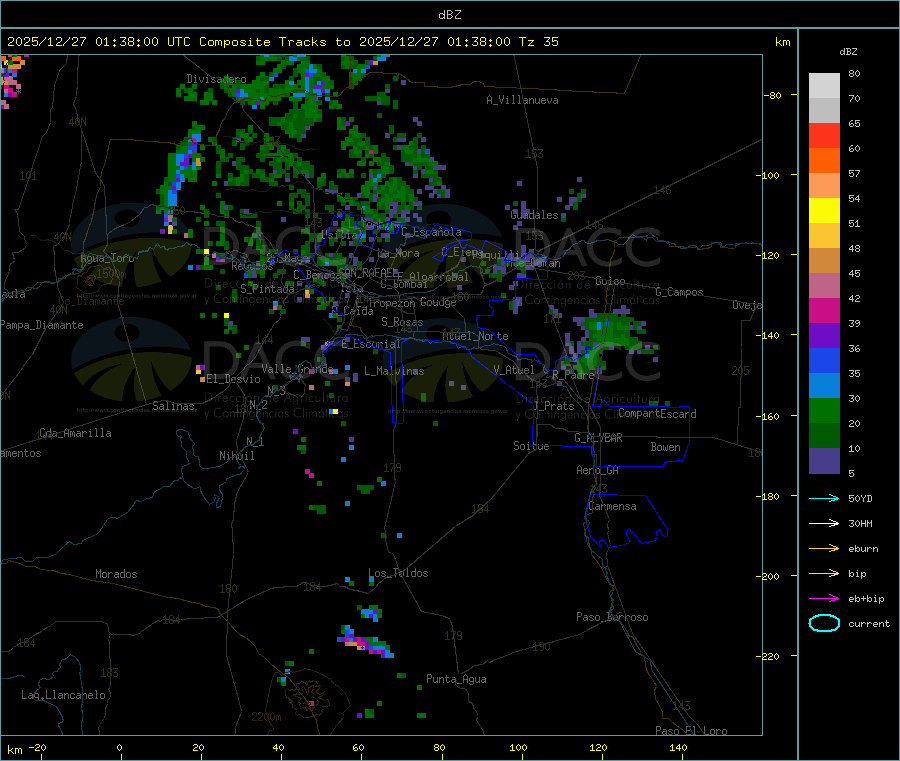Click the 'J_Prats' map label
Image resolution: width=900 pixels, height=761 pixels.
tap(553, 405)
